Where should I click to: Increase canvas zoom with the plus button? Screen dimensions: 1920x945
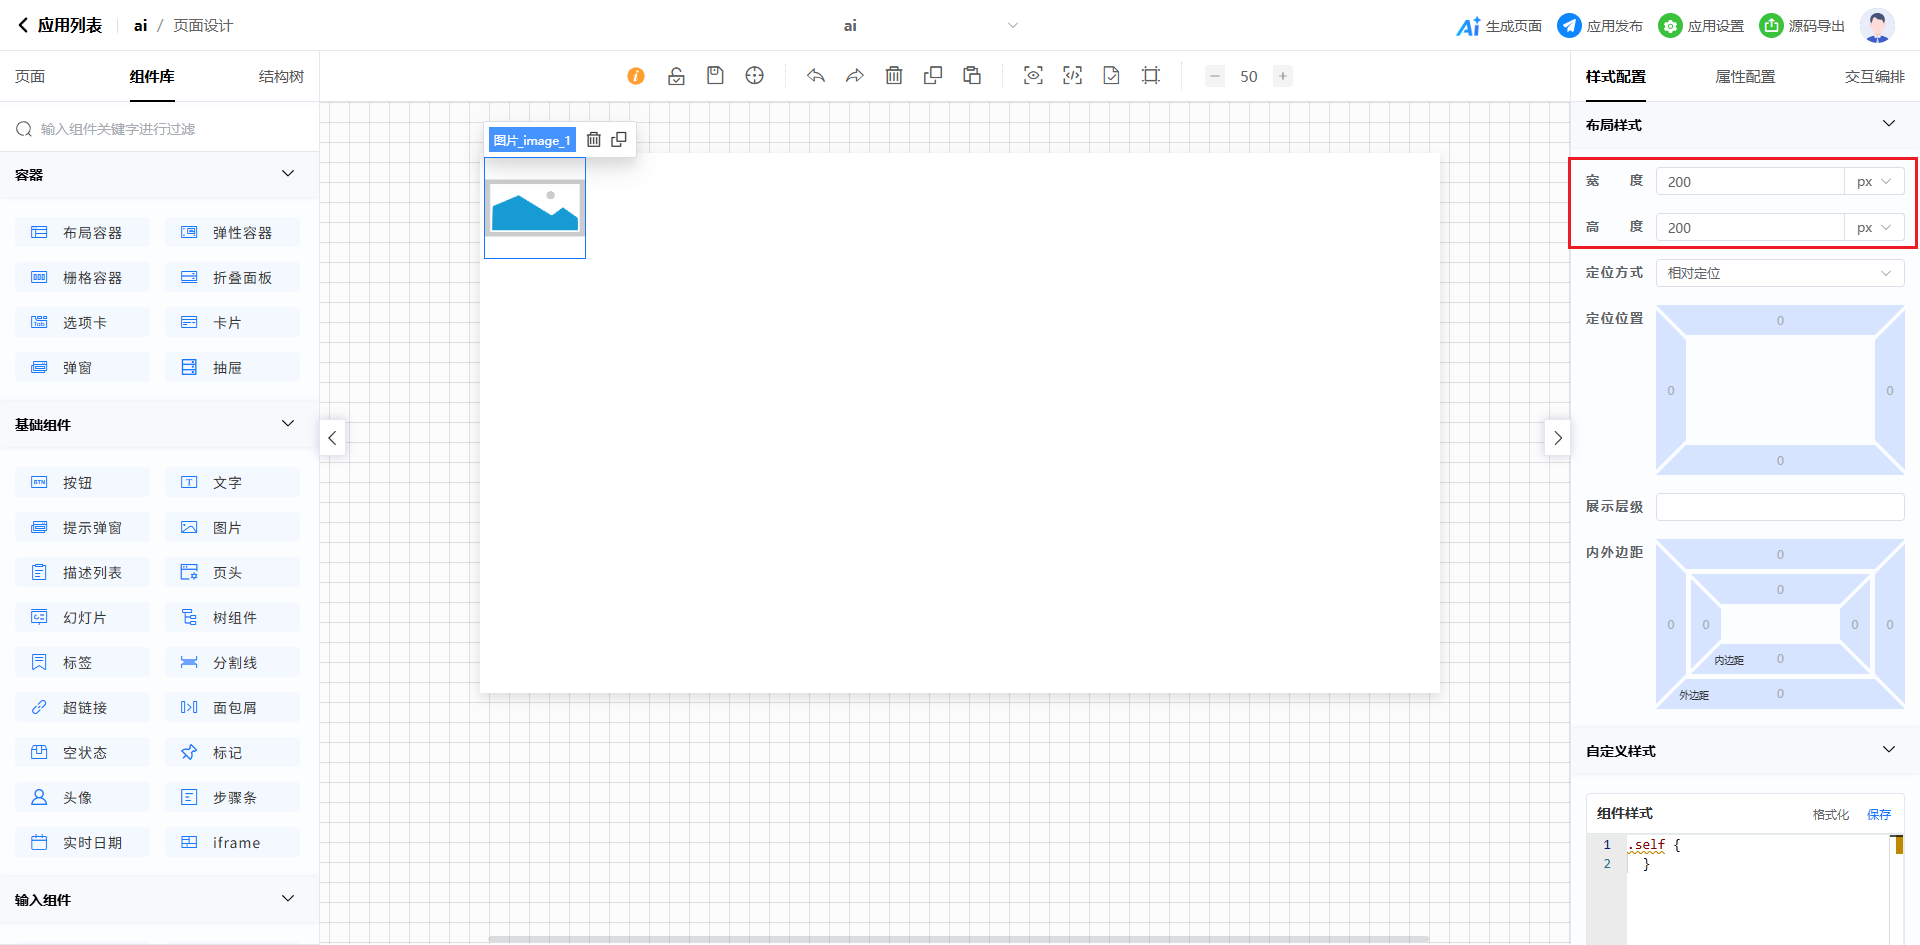coord(1283,76)
